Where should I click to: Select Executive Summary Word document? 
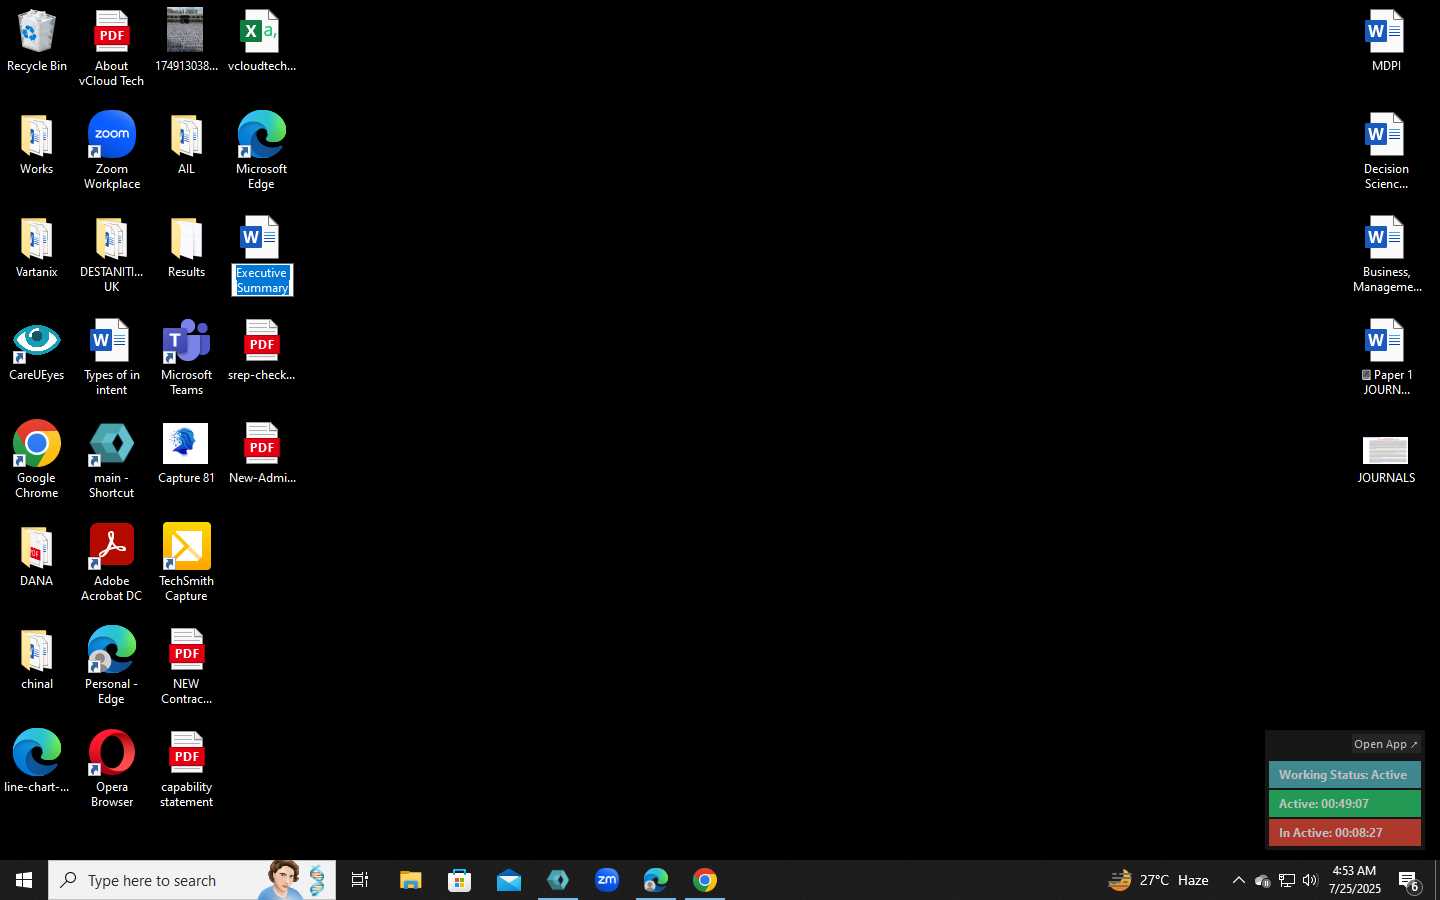(x=261, y=255)
